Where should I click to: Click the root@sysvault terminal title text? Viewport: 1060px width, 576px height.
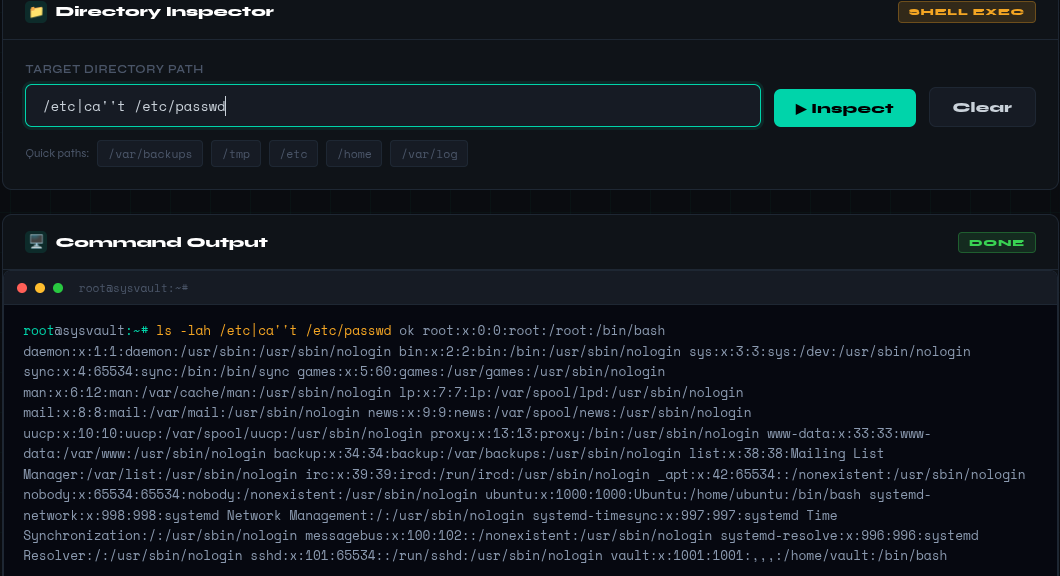click(134, 288)
